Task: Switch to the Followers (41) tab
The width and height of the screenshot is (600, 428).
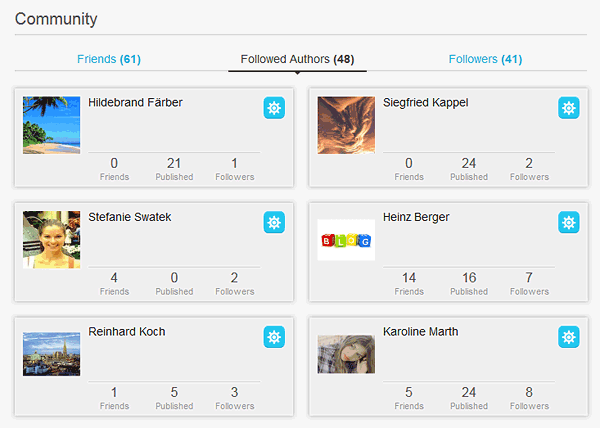Action: 485,59
